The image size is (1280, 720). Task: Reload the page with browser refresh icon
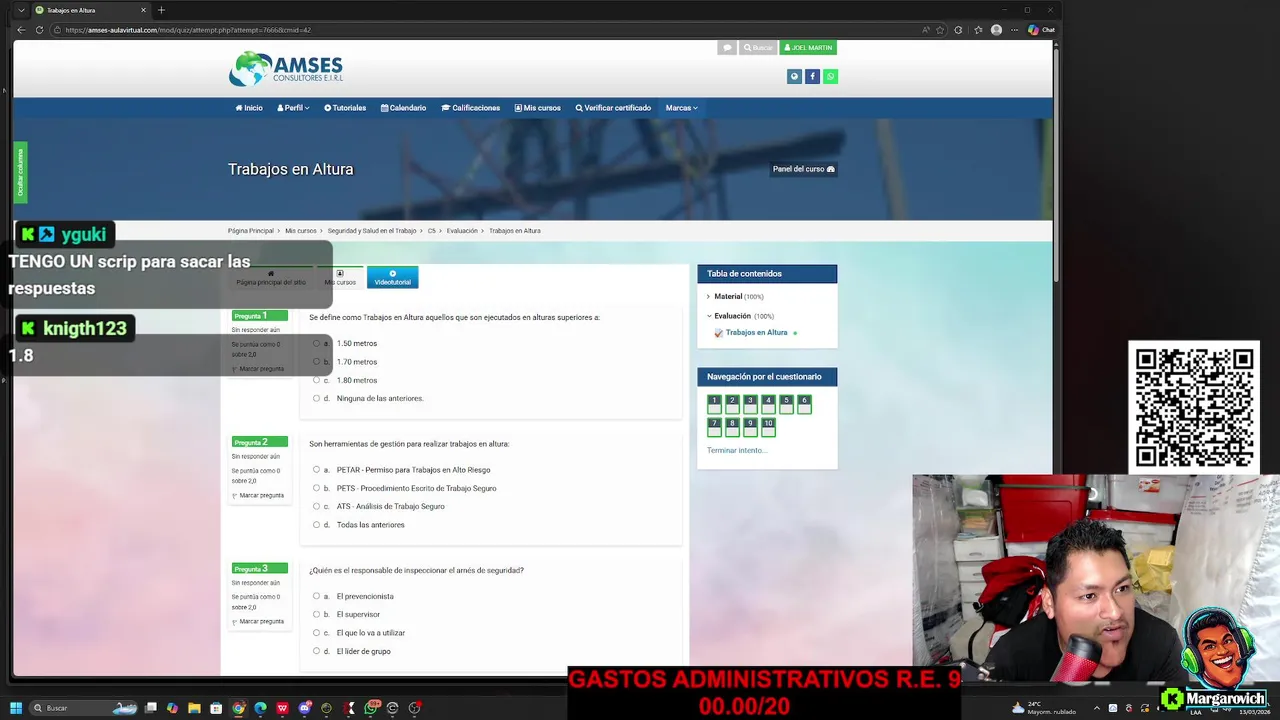coord(39,30)
